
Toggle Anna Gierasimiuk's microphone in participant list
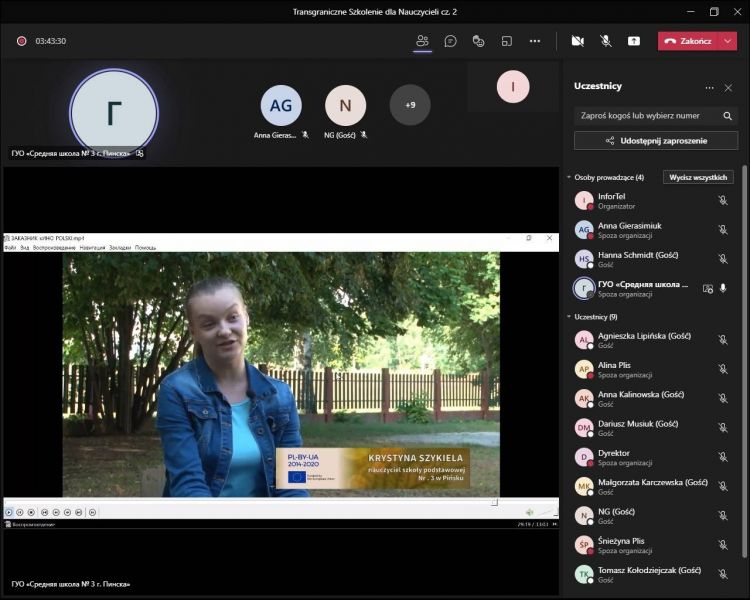click(x=722, y=230)
